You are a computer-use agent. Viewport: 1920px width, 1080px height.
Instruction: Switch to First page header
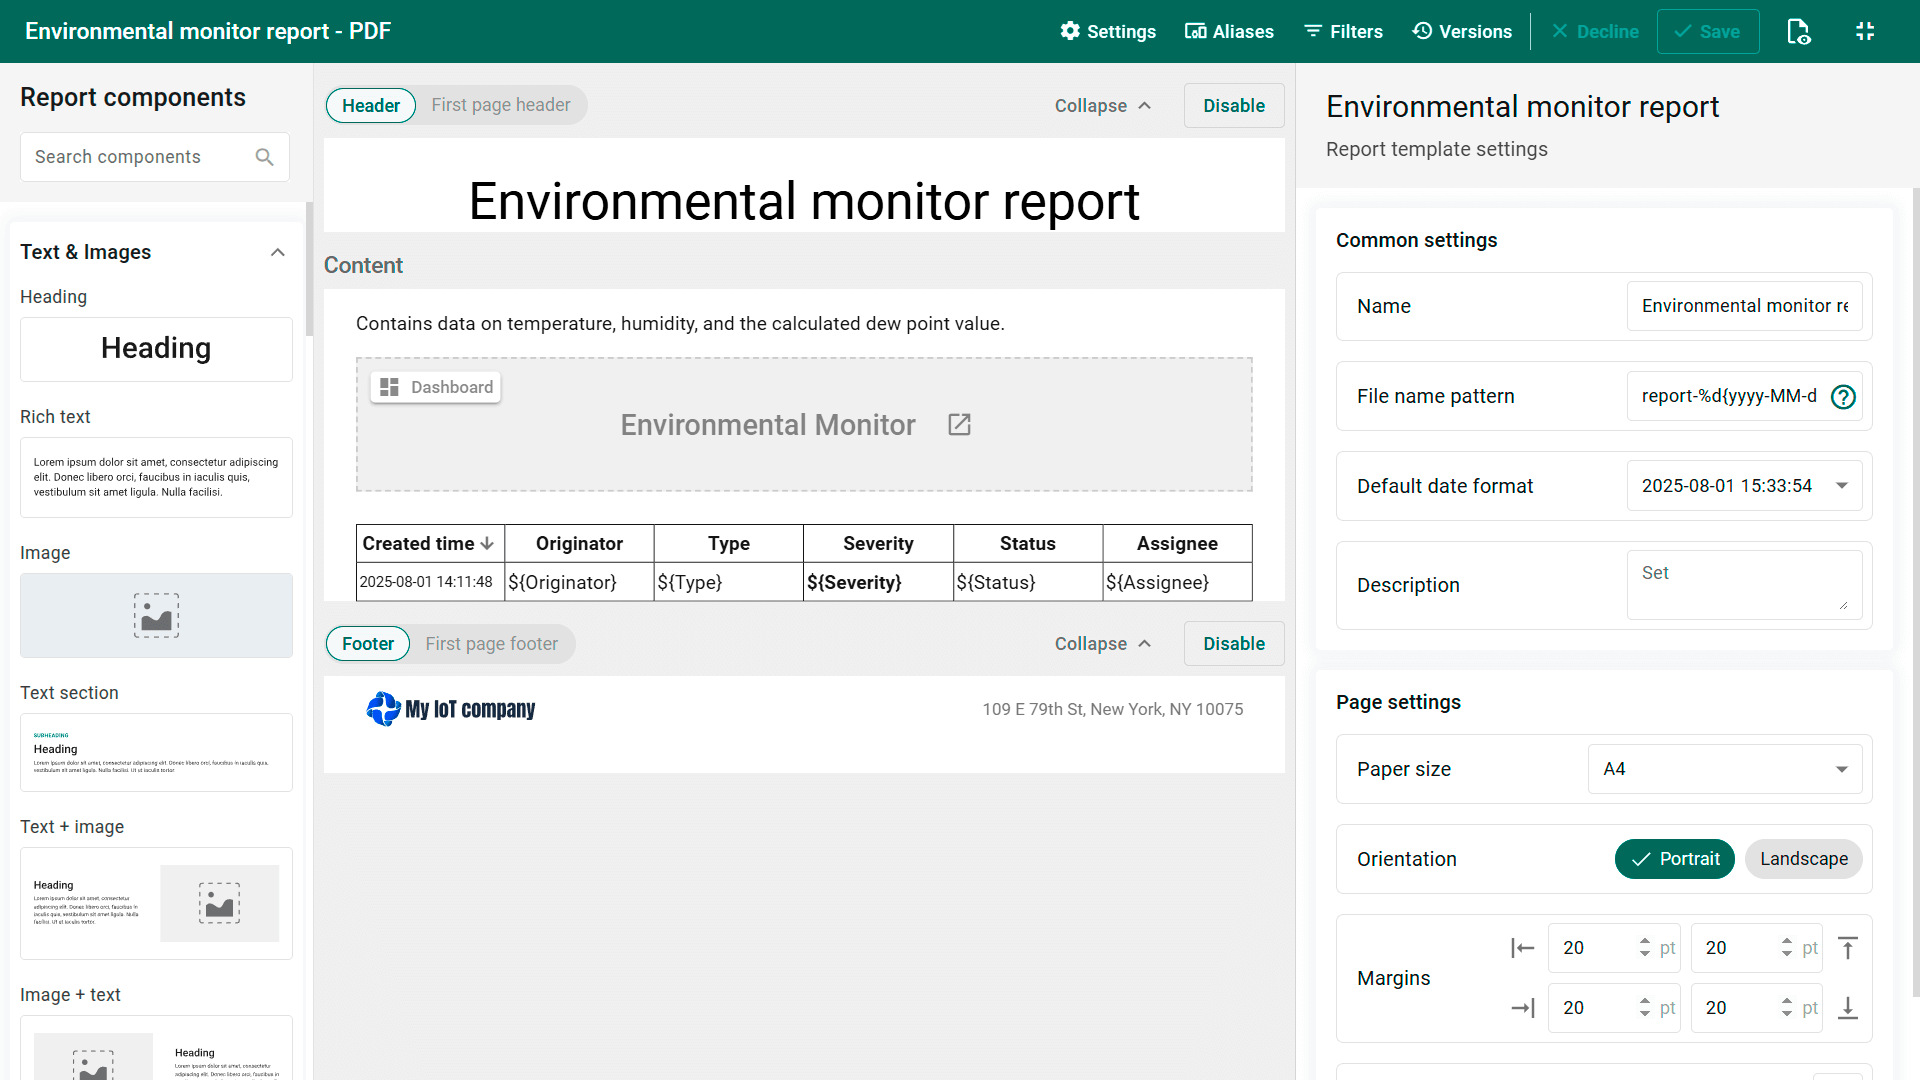click(500, 105)
